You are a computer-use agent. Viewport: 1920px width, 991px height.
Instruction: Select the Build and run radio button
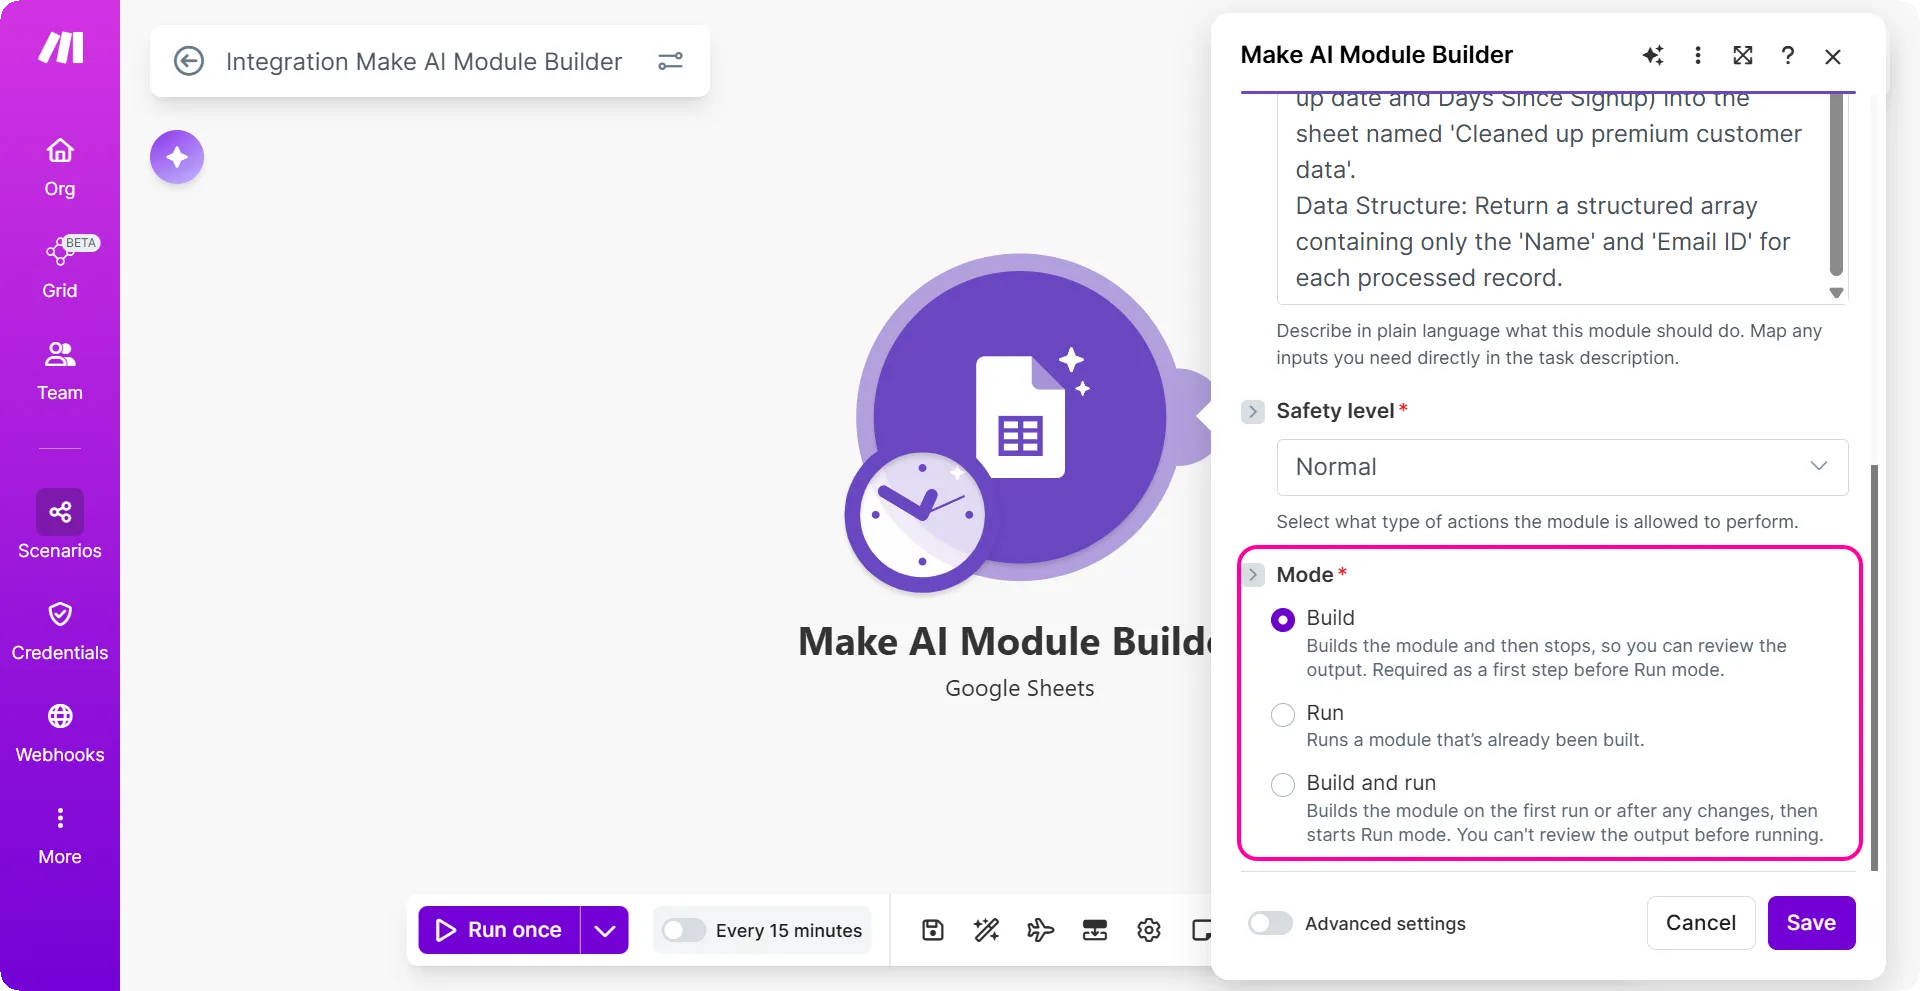click(1283, 785)
